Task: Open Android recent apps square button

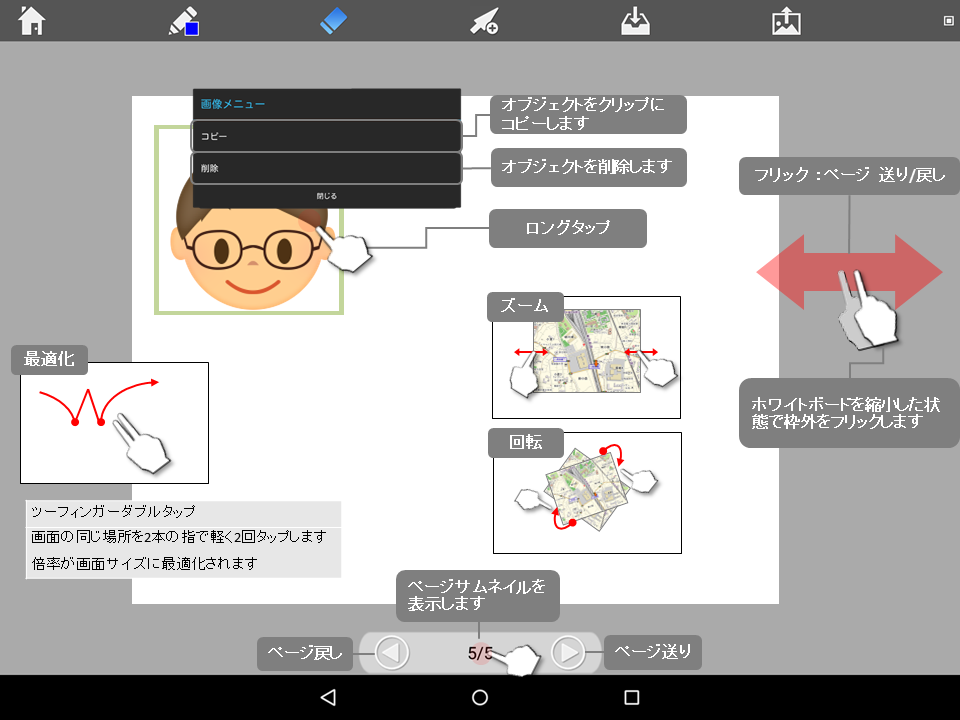Action: [x=631, y=697]
